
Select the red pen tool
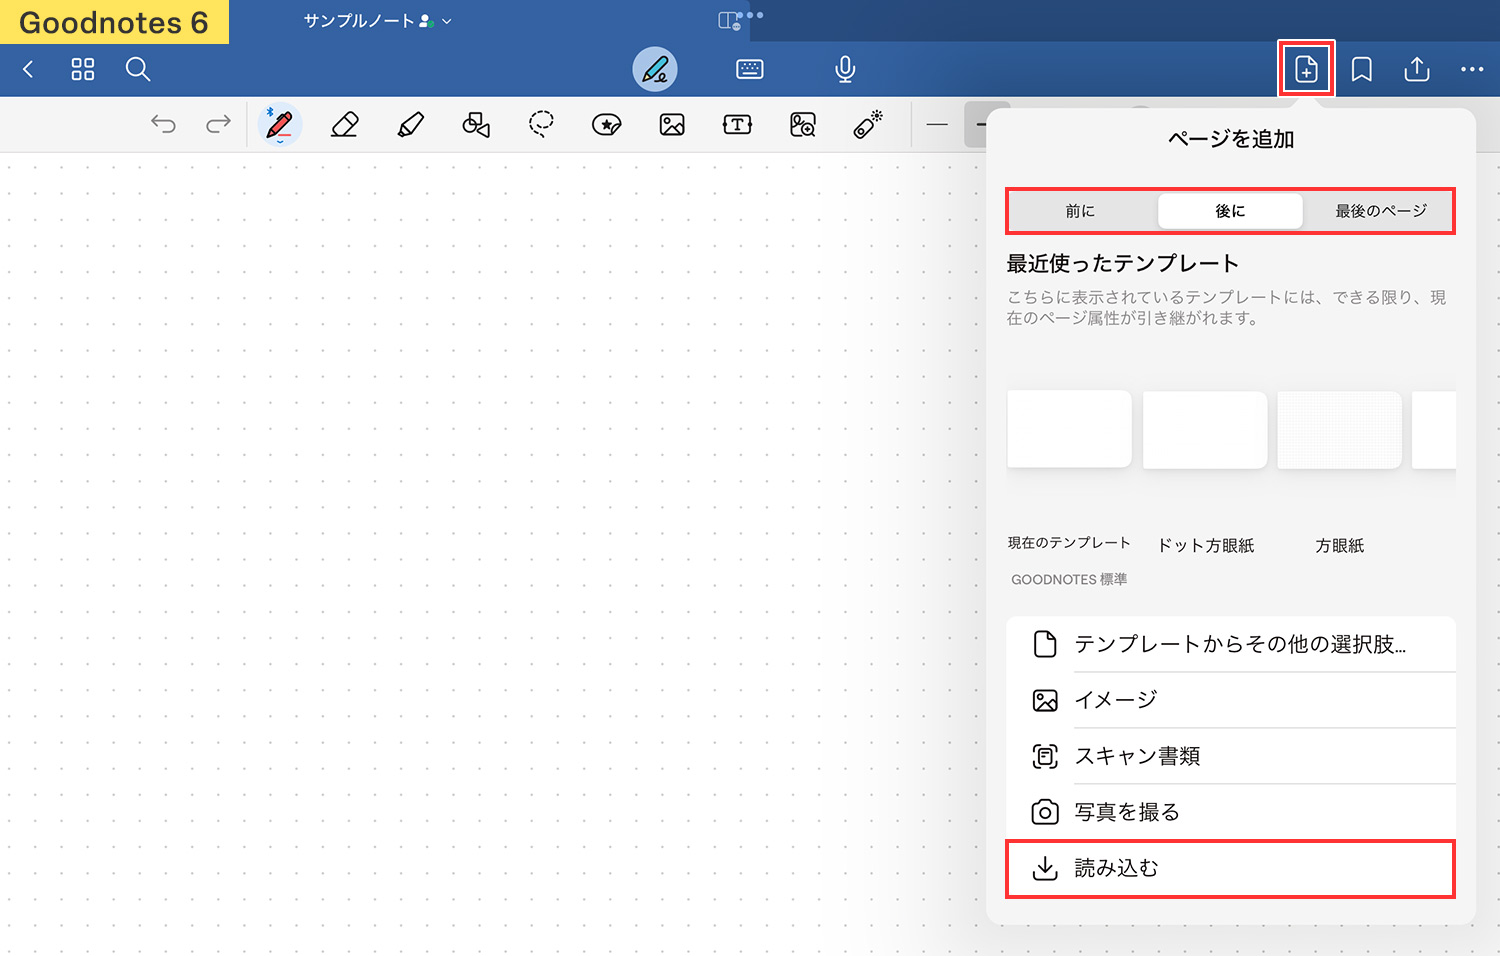point(280,125)
